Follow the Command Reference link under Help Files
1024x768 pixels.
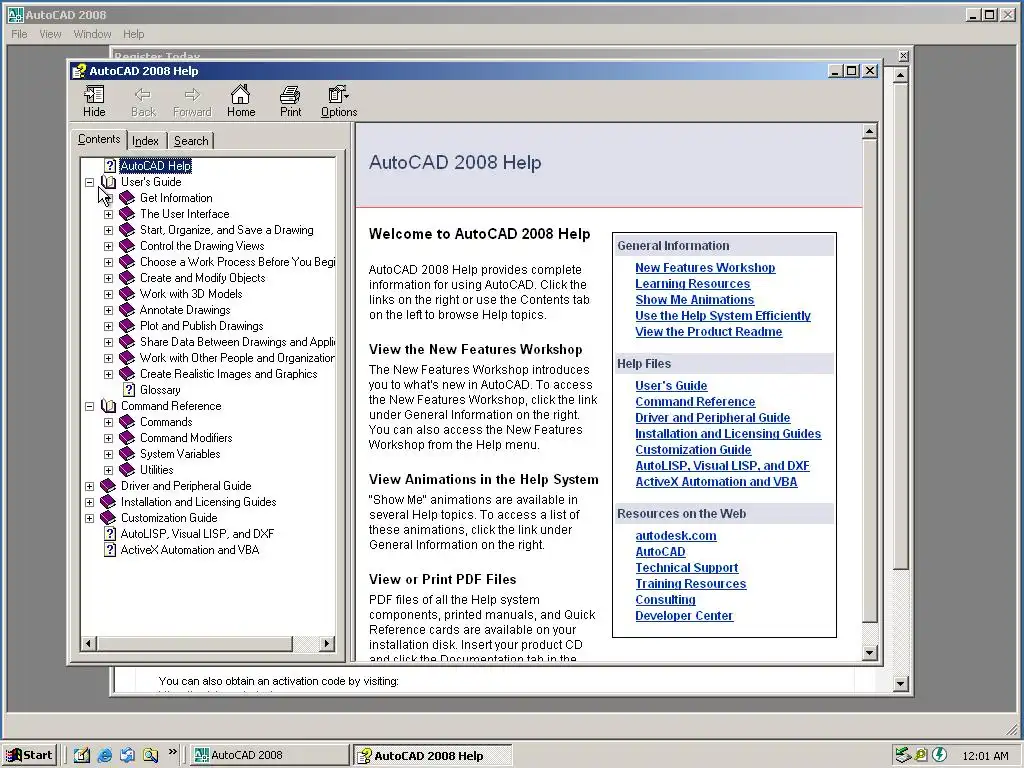pos(695,402)
